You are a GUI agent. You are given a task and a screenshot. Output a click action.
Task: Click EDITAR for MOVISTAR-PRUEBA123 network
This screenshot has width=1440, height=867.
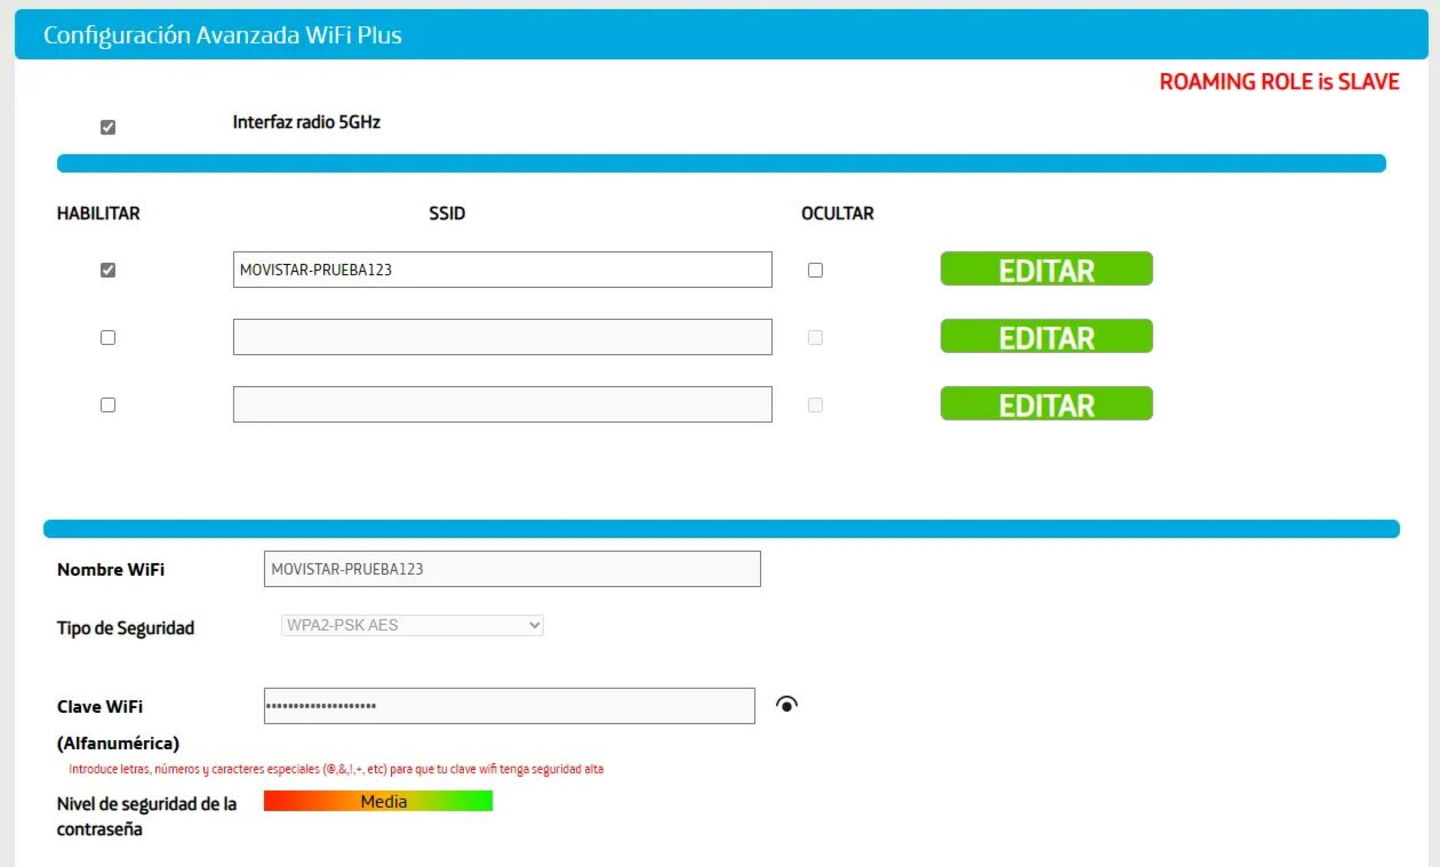click(1046, 269)
